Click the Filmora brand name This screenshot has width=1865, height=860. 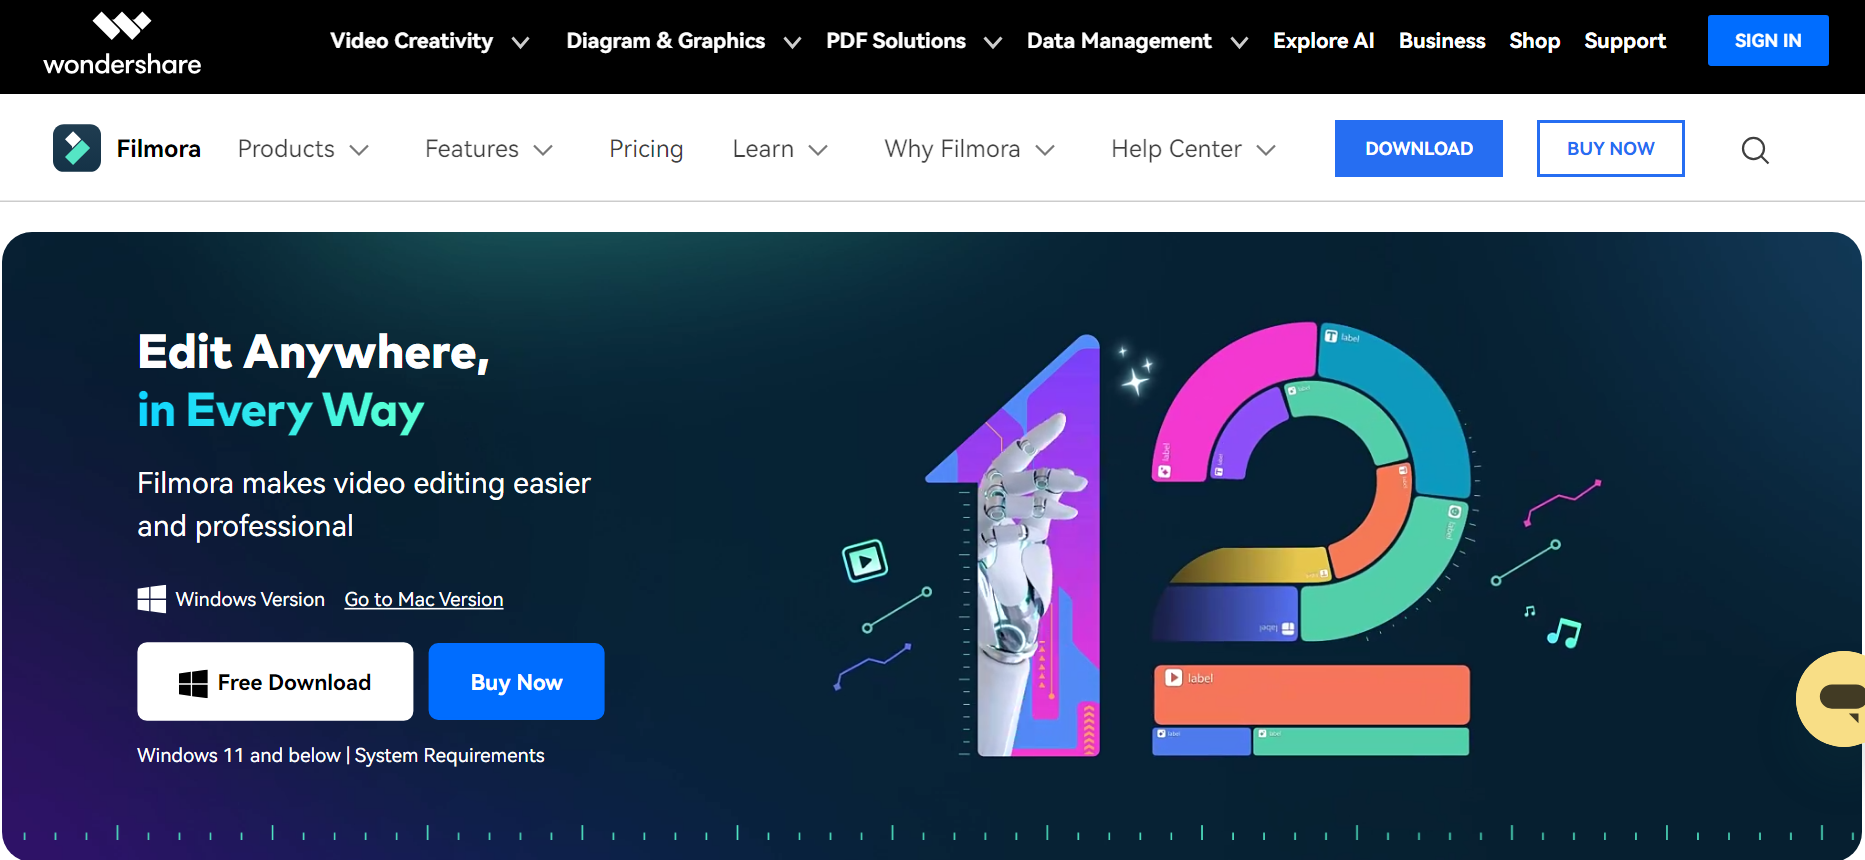tap(159, 149)
